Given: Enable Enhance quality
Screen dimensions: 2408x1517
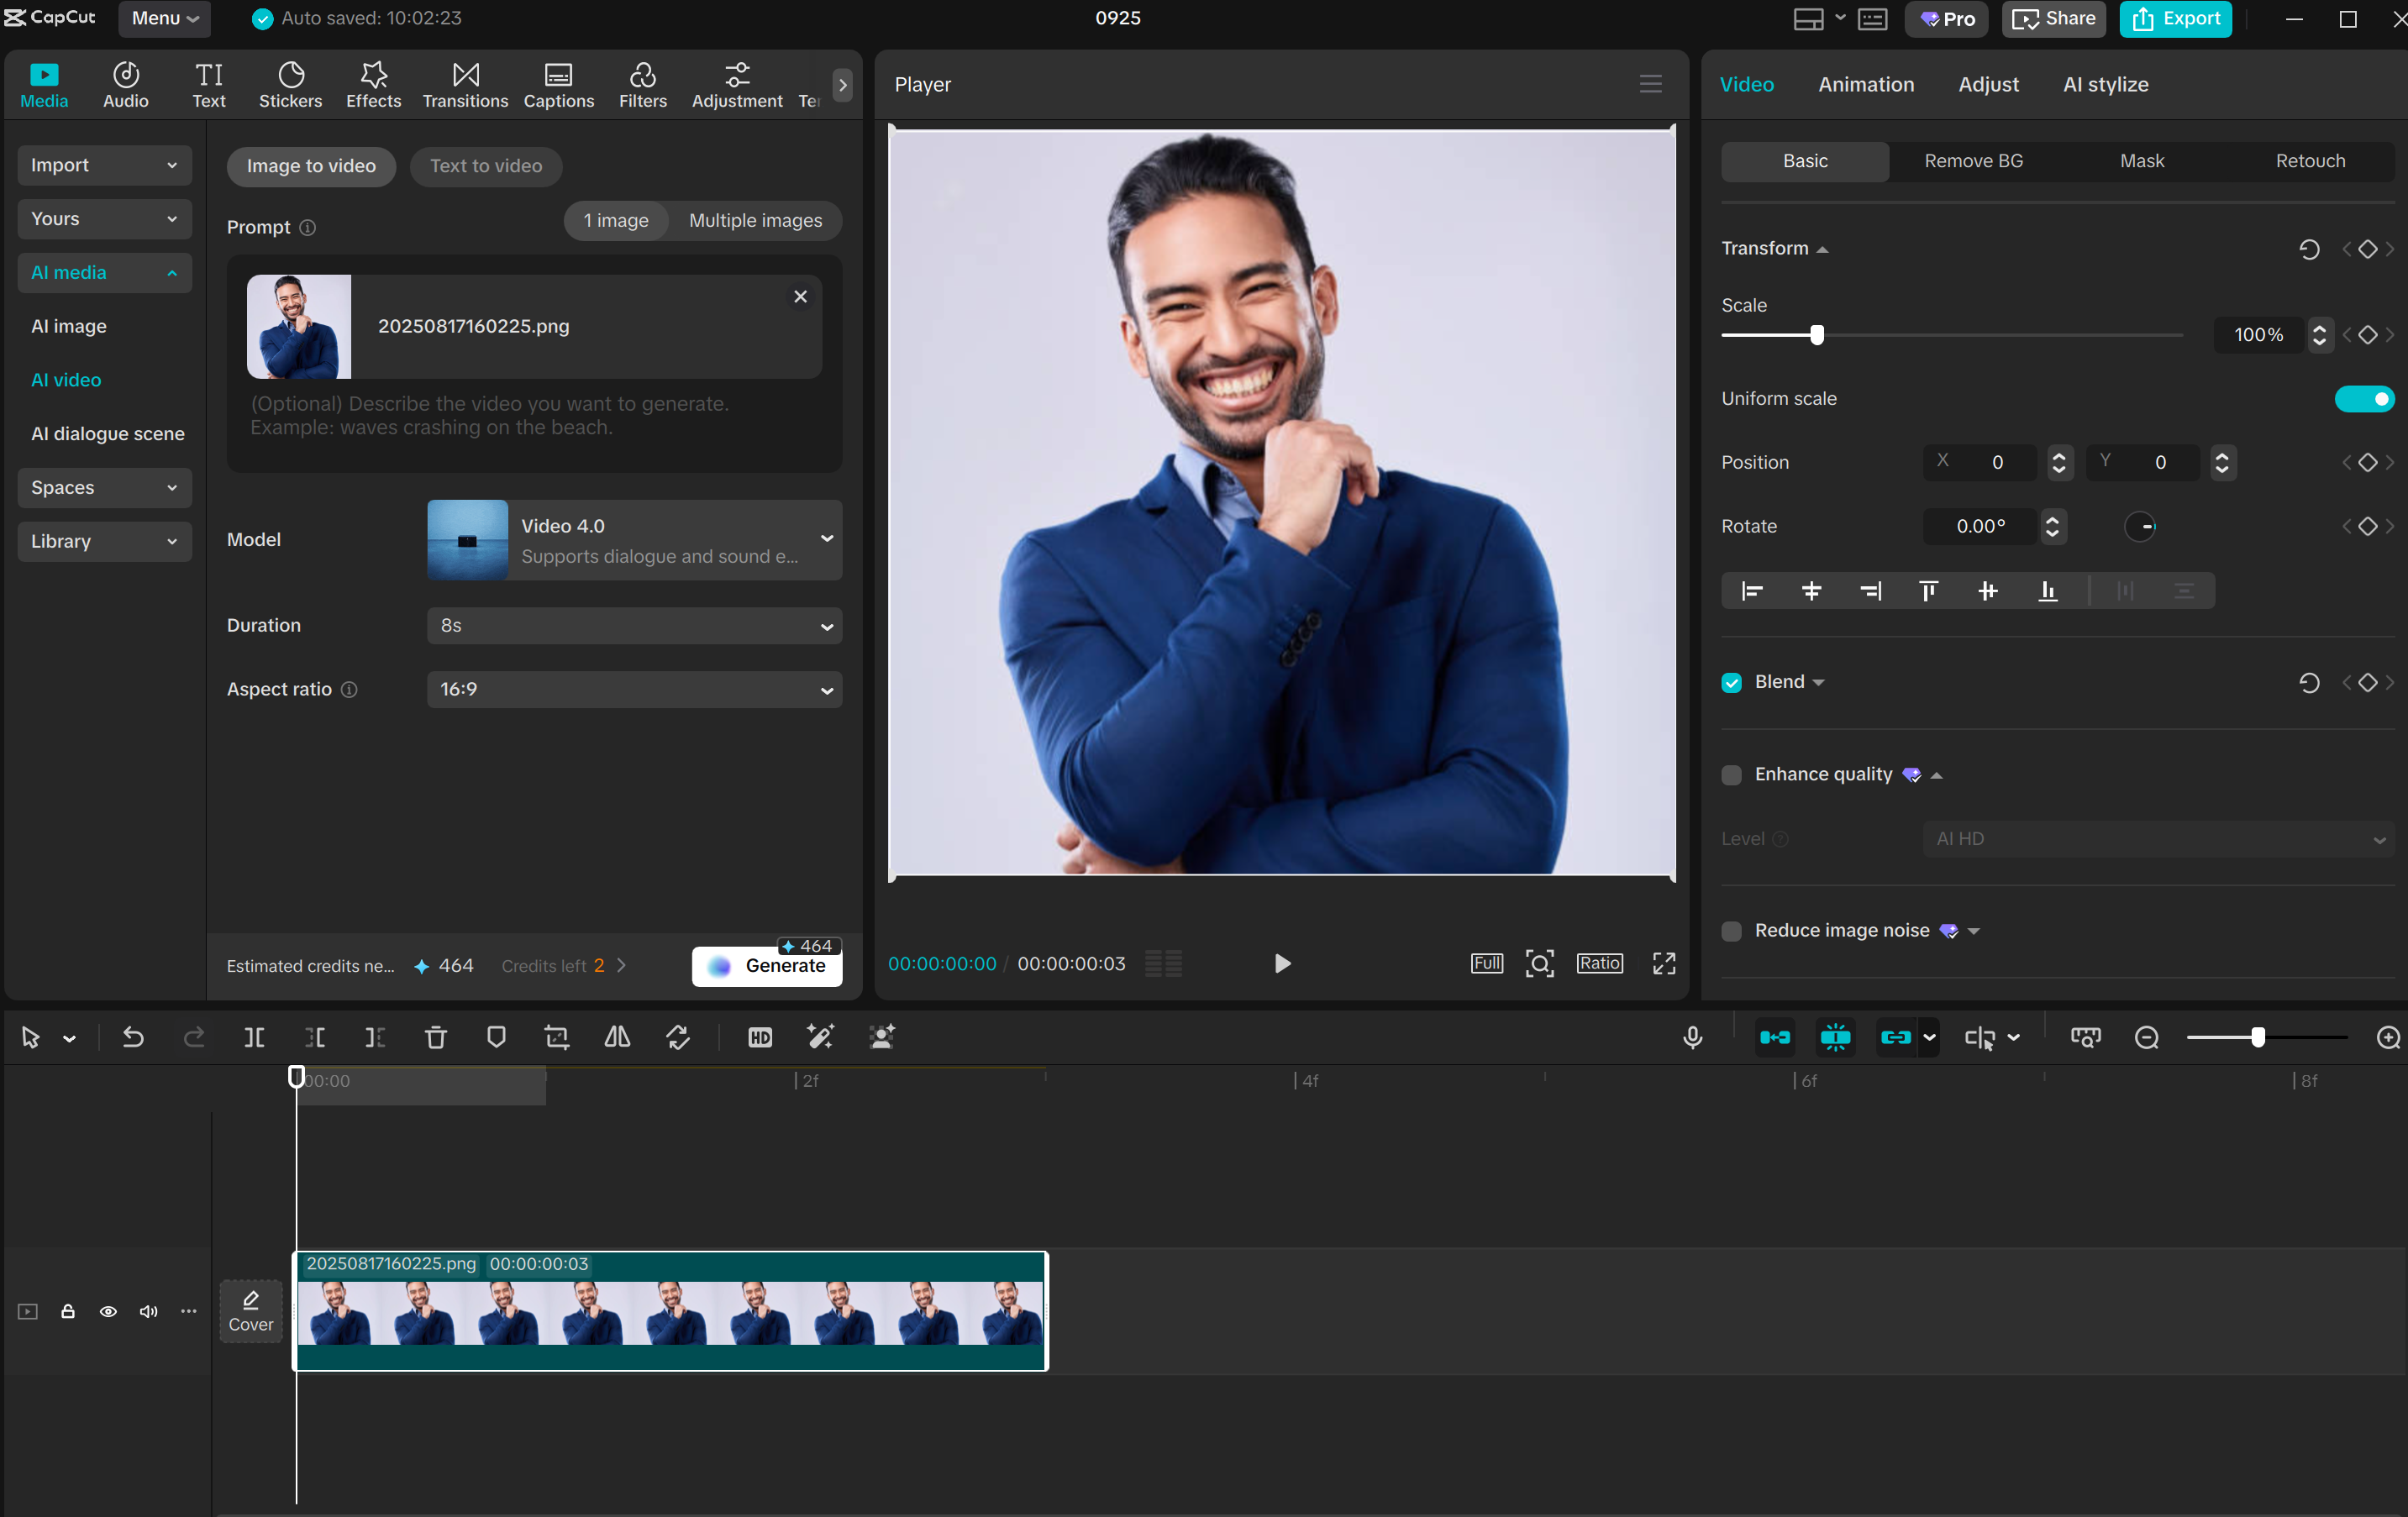Looking at the screenshot, I should click(1731, 774).
